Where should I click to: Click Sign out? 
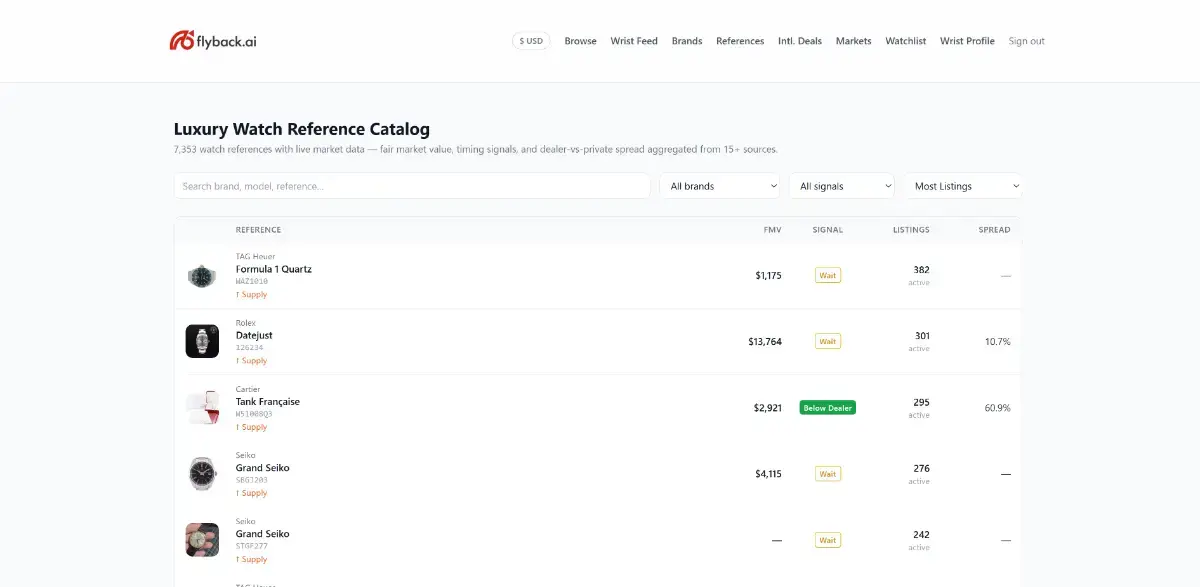coord(1026,41)
